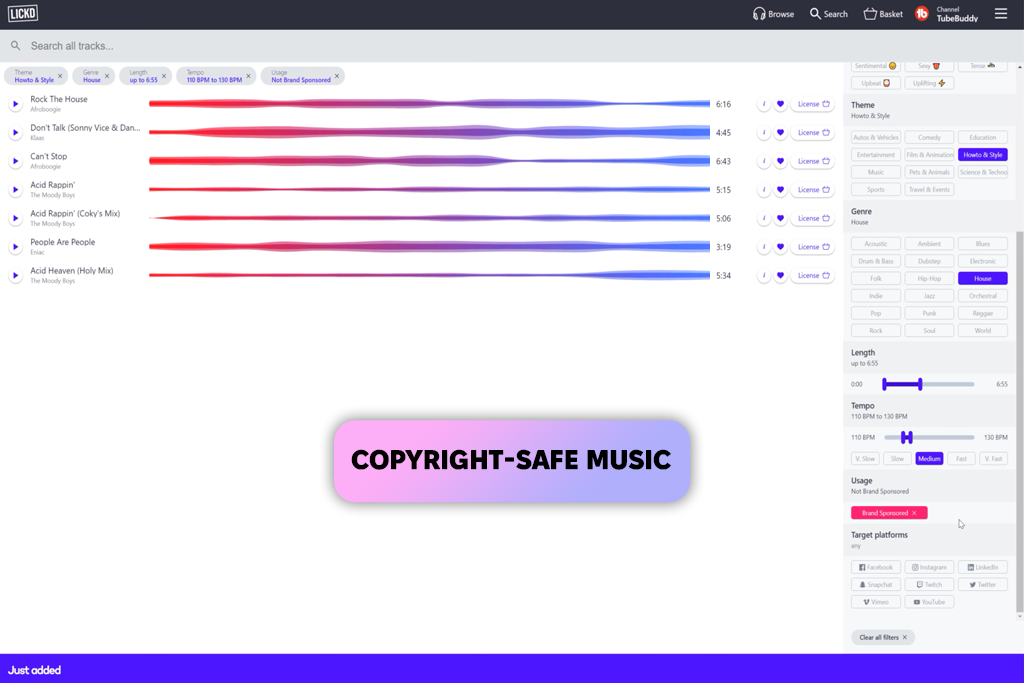Select the Acoustic genre filter
The image size is (1024, 683).
point(876,244)
